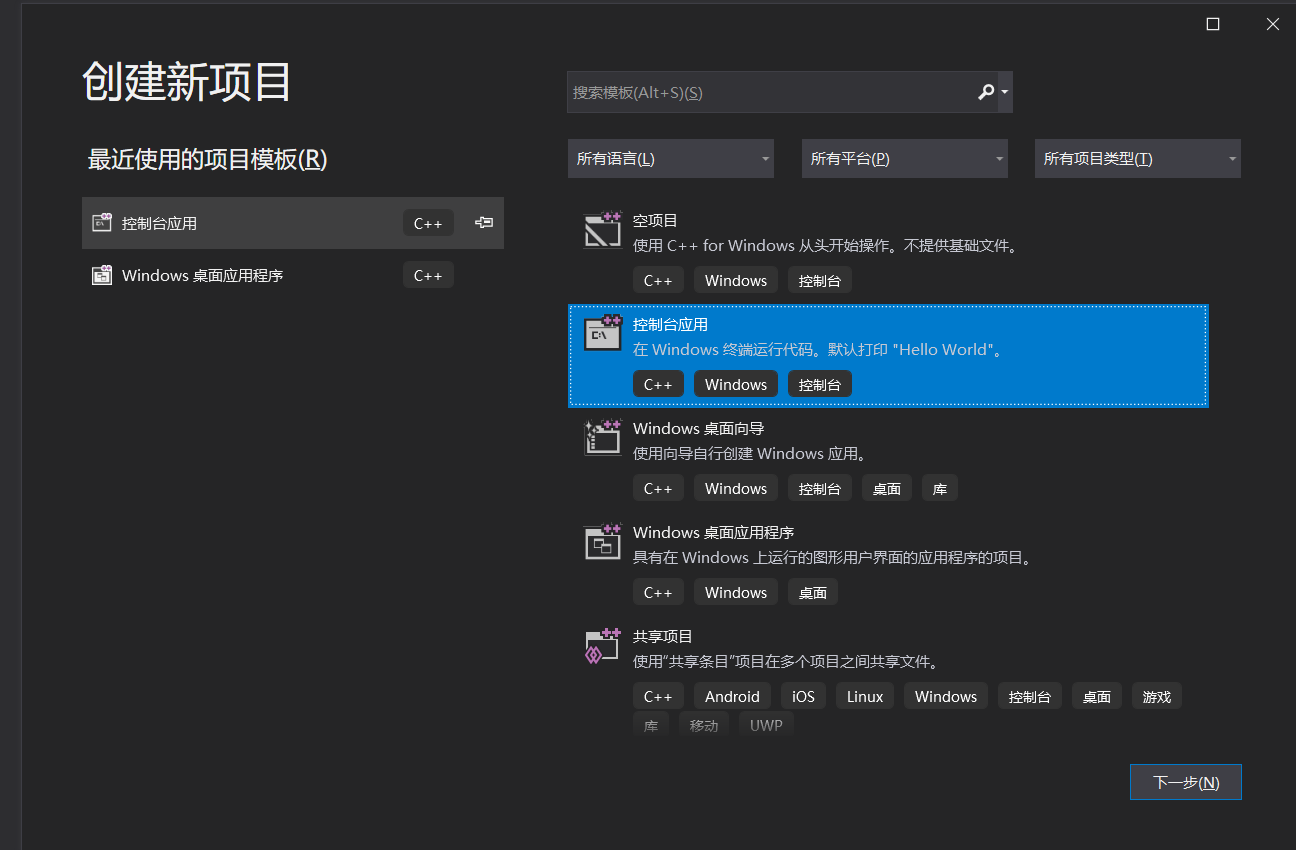Select the Linux tag under 共享项目

coord(864,695)
